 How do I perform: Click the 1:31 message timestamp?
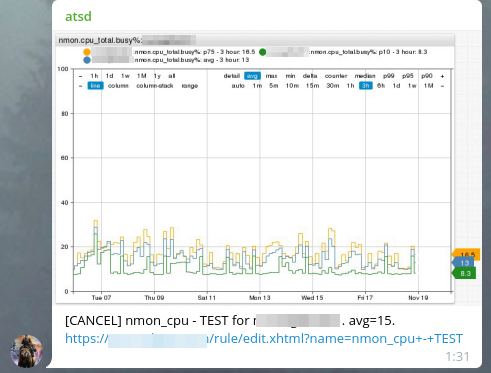pos(458,357)
